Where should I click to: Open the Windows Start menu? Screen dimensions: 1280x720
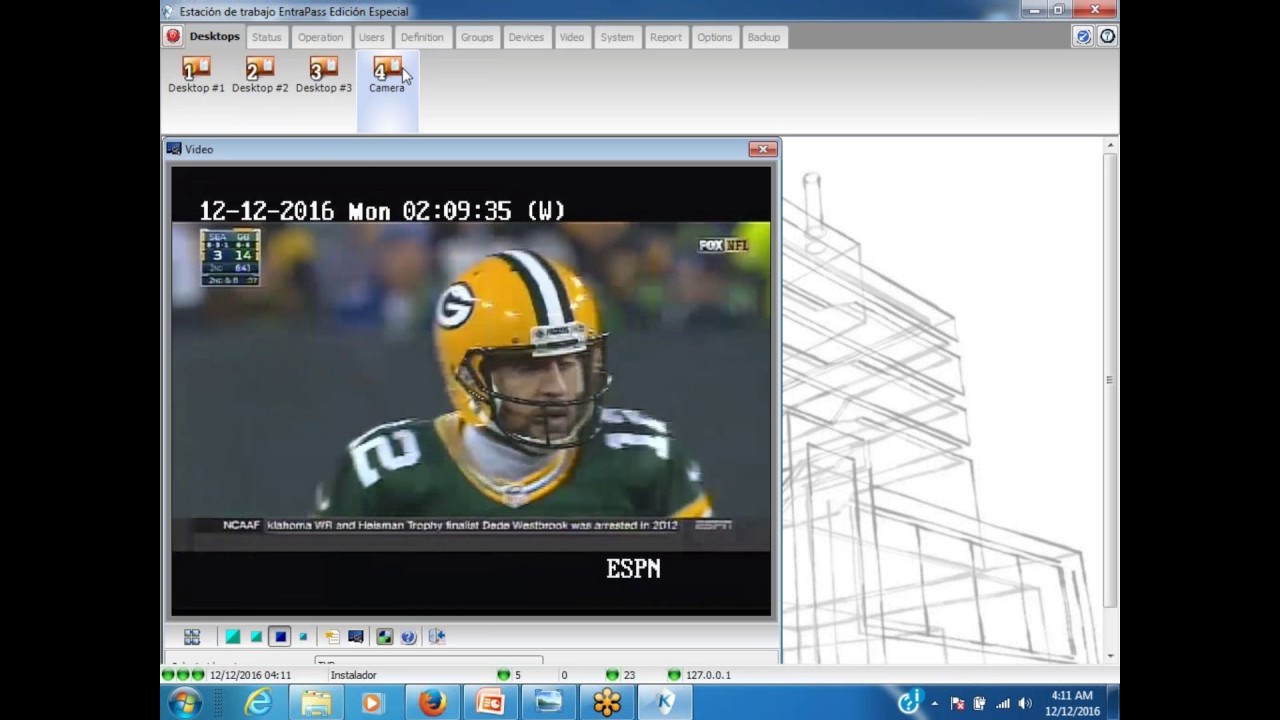tap(185, 703)
